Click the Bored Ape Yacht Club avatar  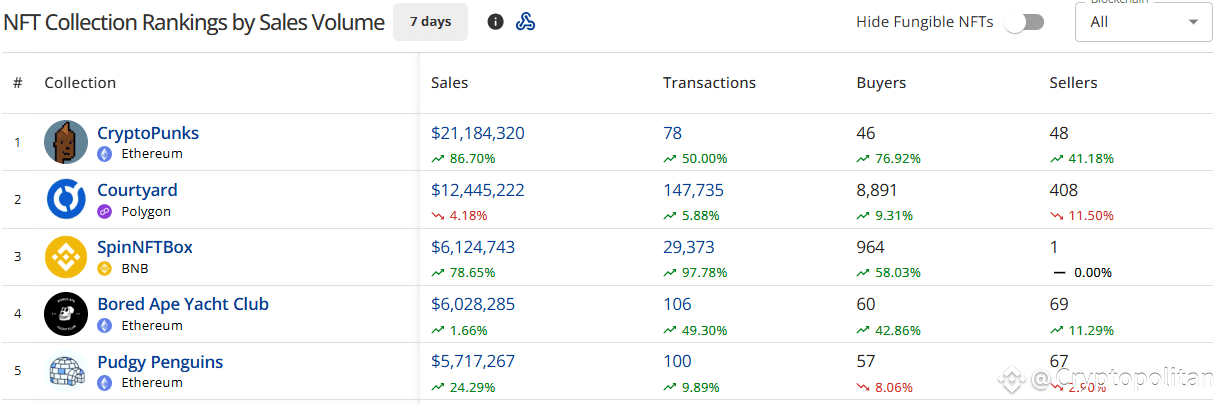[x=66, y=314]
